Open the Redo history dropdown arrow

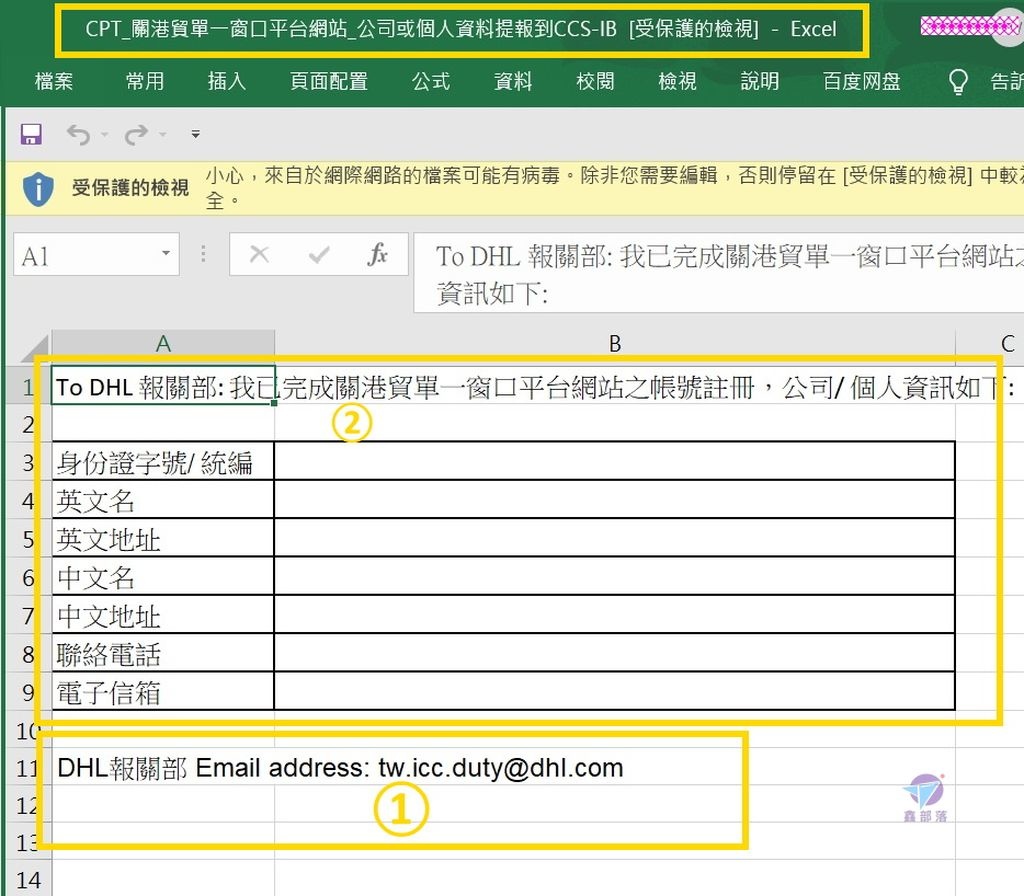(x=163, y=135)
